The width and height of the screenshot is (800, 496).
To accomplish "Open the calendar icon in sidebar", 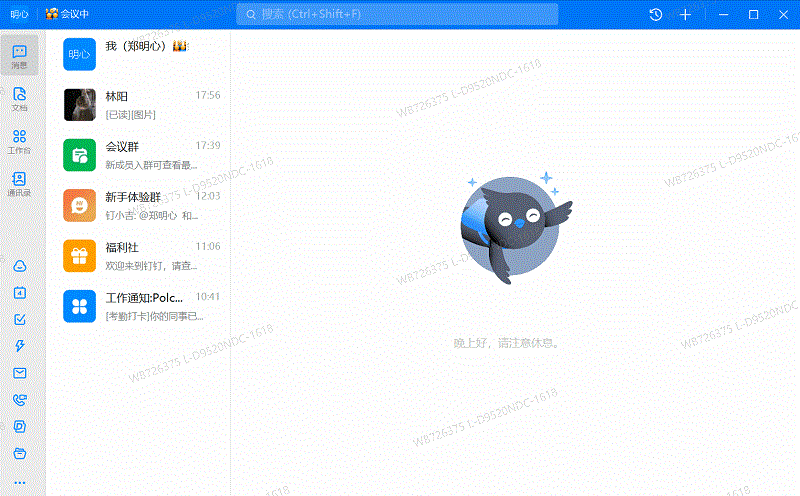I will (20, 292).
